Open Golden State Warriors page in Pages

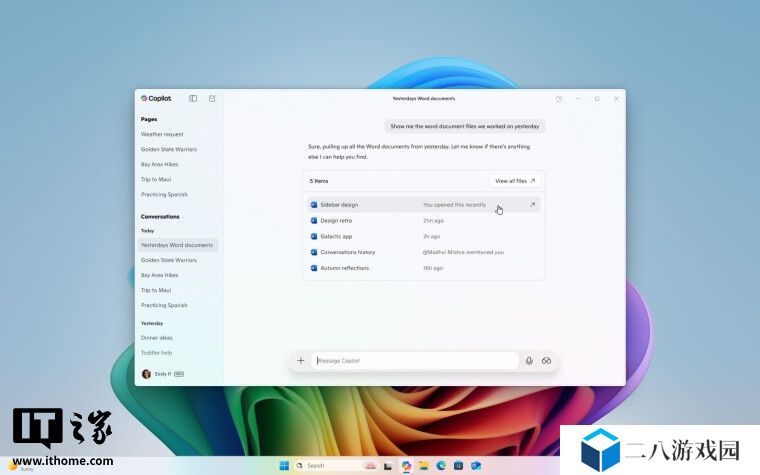click(x=168, y=149)
